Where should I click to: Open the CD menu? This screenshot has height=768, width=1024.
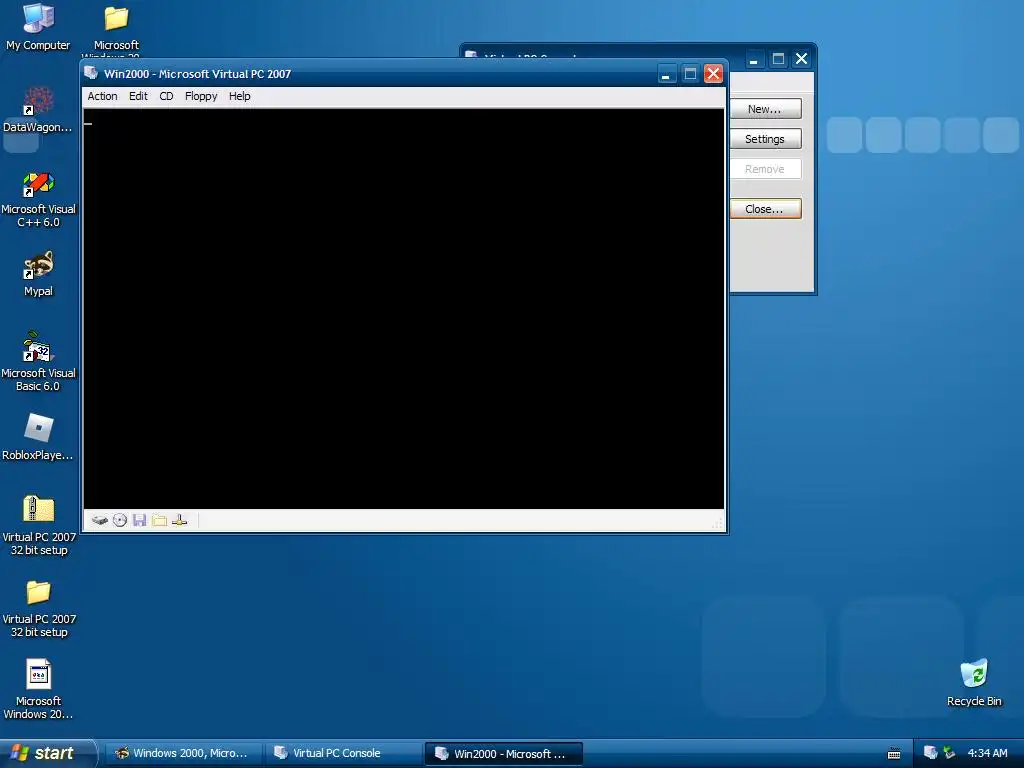click(166, 96)
